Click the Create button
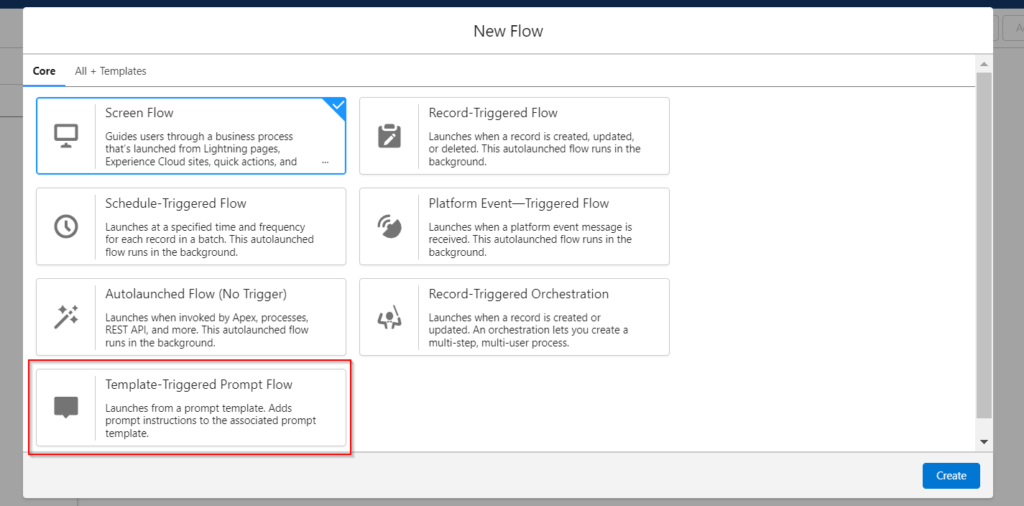 coord(951,475)
